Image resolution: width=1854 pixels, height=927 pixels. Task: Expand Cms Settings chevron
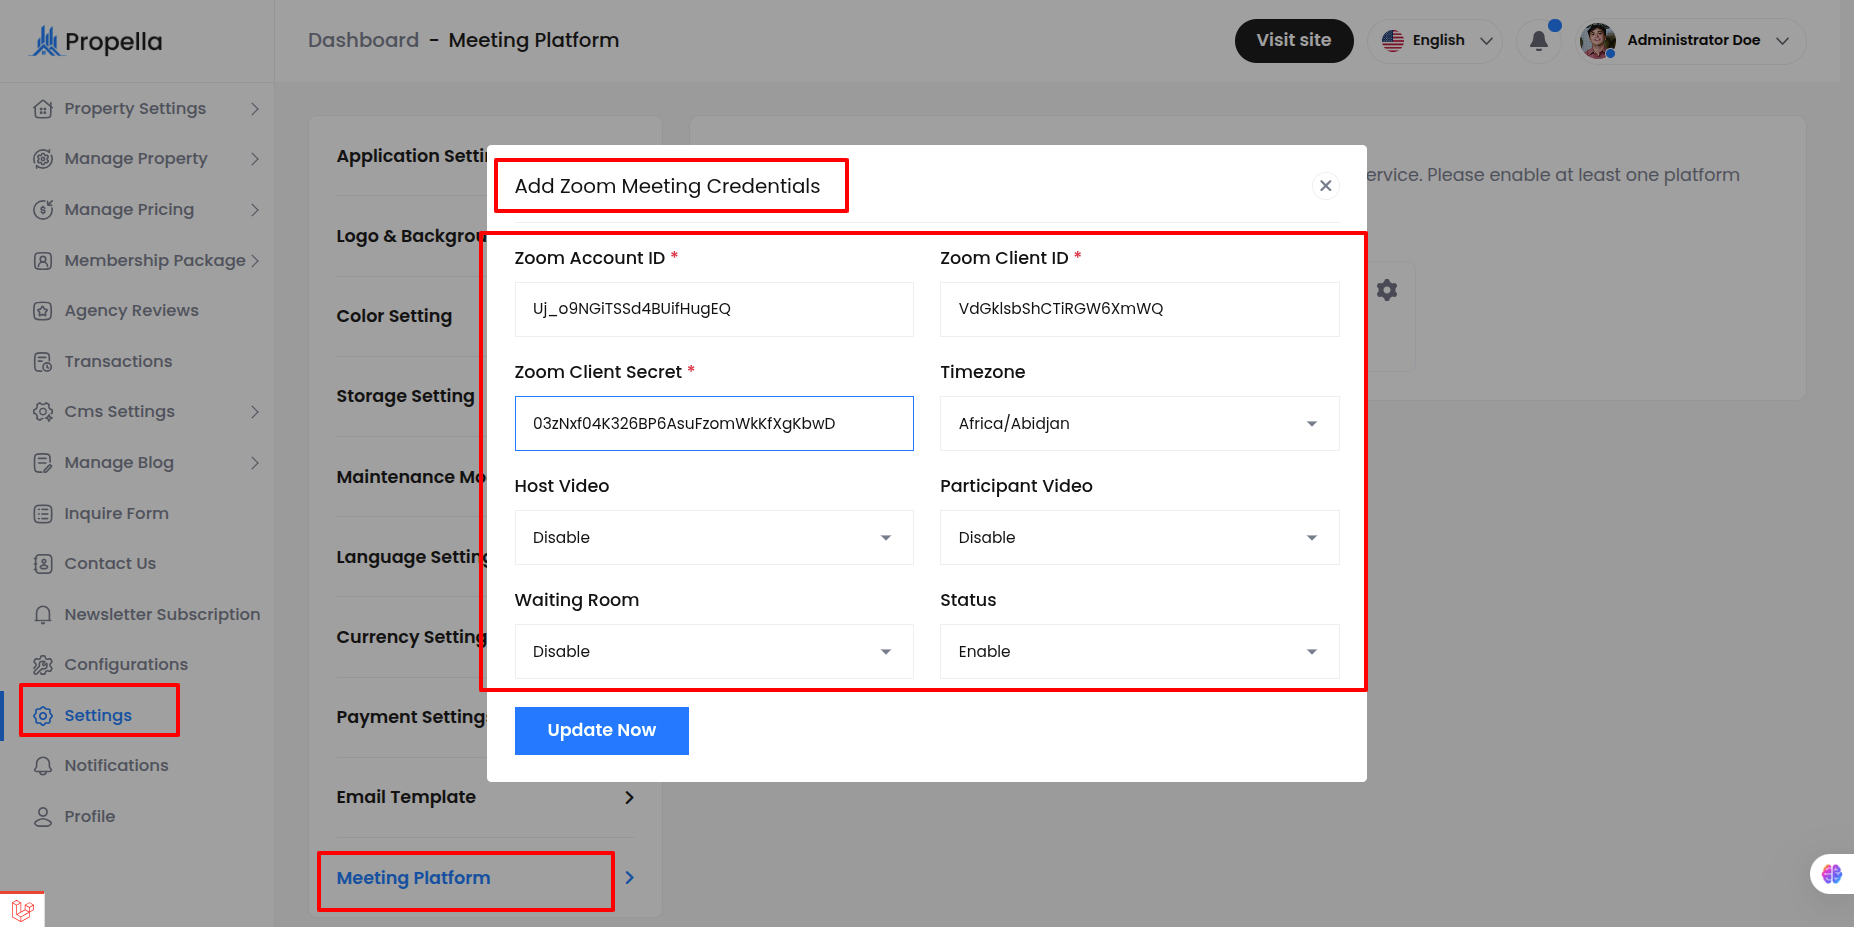tap(255, 411)
